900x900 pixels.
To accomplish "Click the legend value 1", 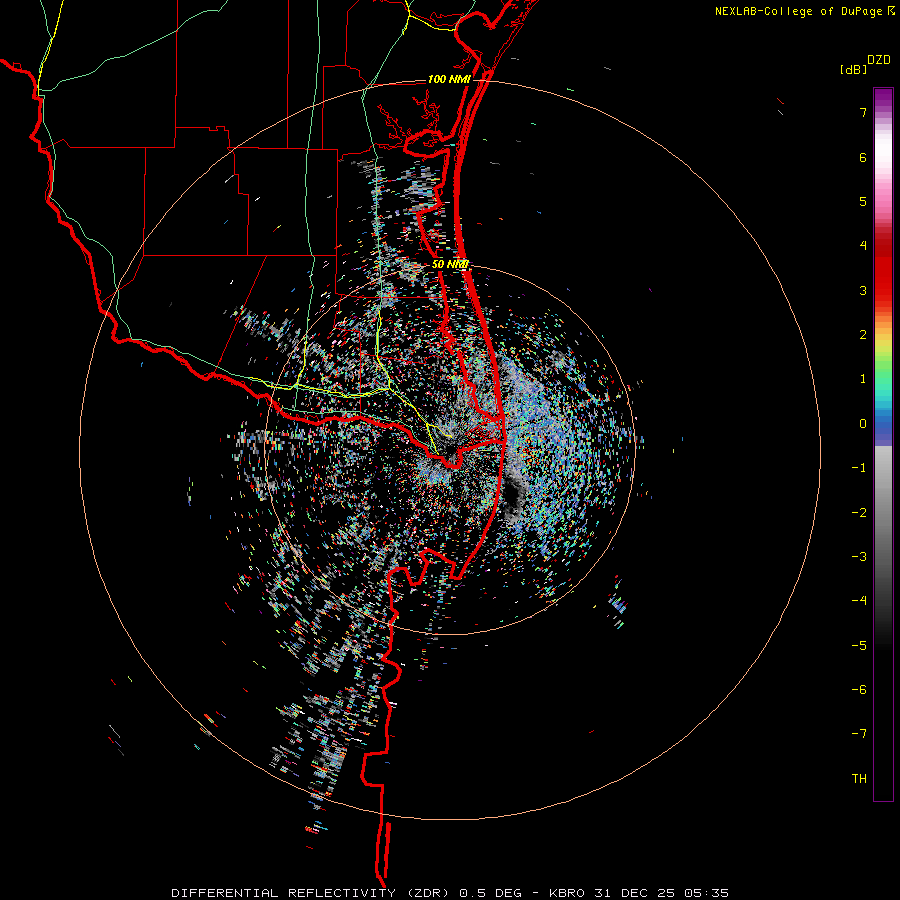I will click(x=863, y=379).
